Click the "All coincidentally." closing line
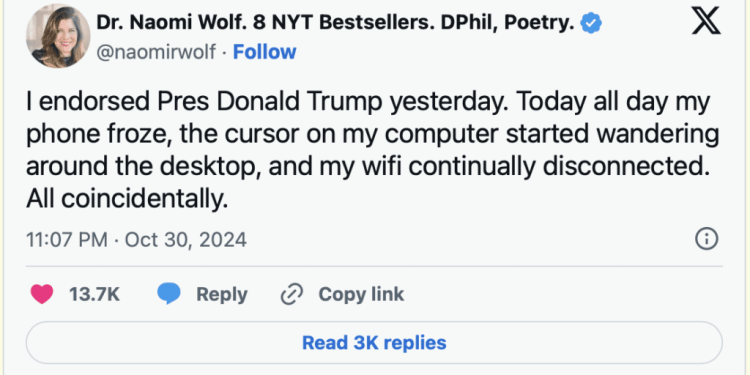 127,199
